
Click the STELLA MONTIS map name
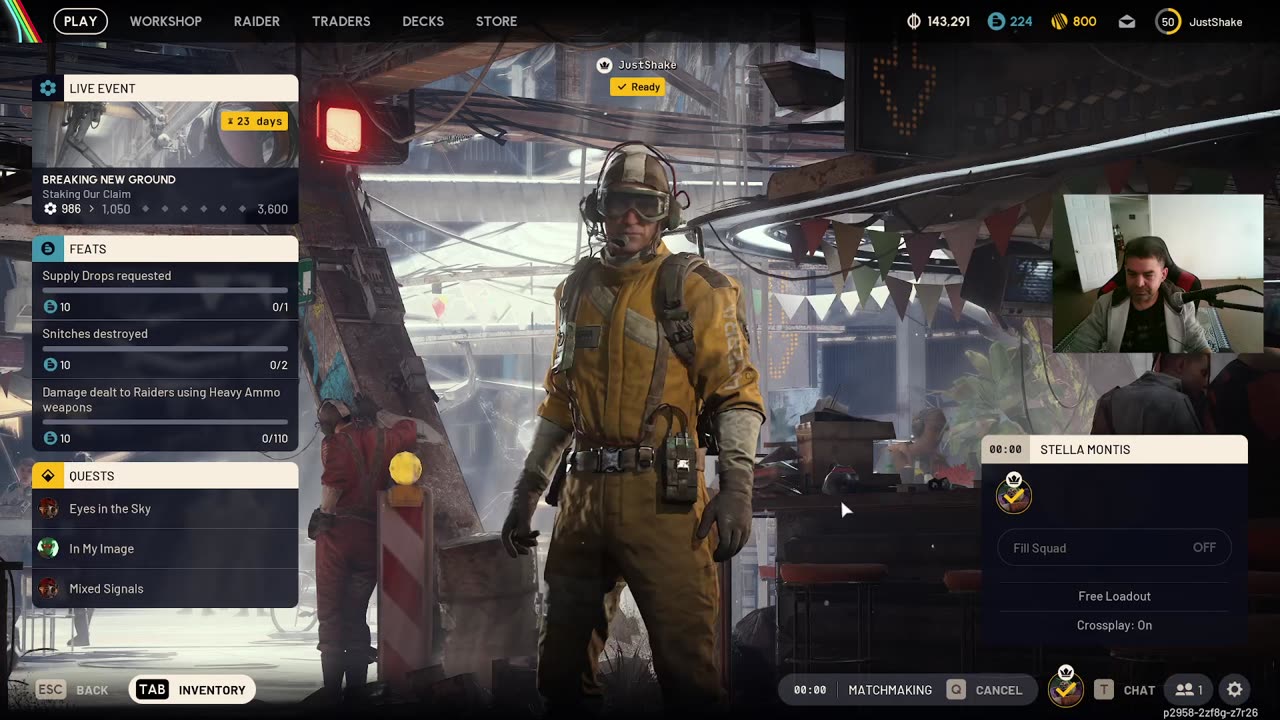(x=1085, y=450)
